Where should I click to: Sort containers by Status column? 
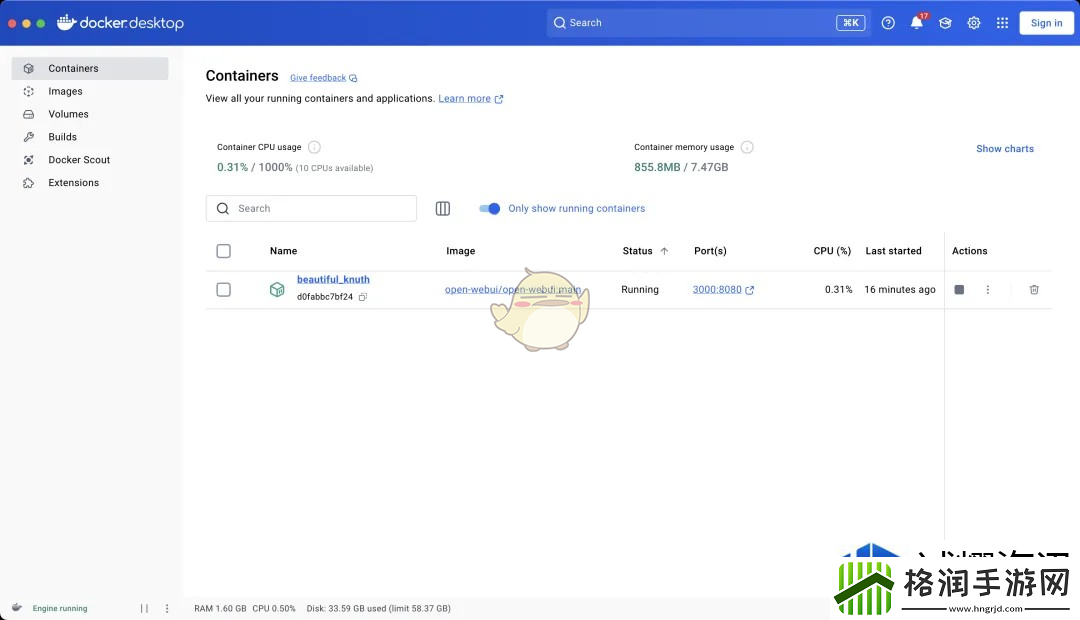[638, 251]
